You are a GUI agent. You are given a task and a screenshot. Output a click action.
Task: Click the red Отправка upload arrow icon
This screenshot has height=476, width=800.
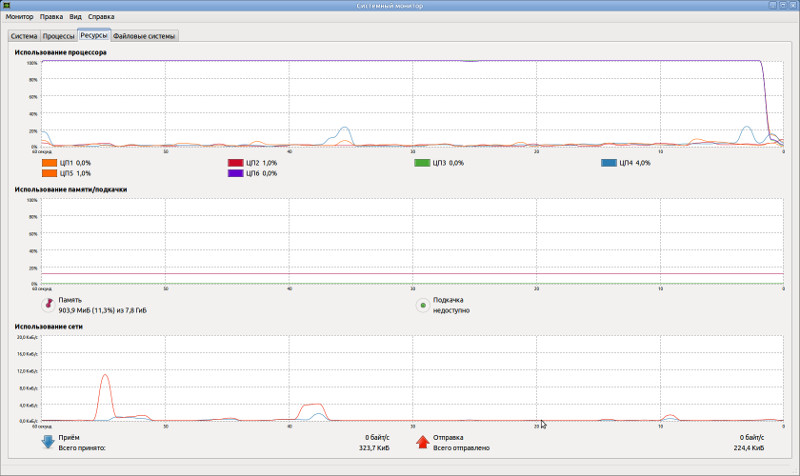pos(422,442)
